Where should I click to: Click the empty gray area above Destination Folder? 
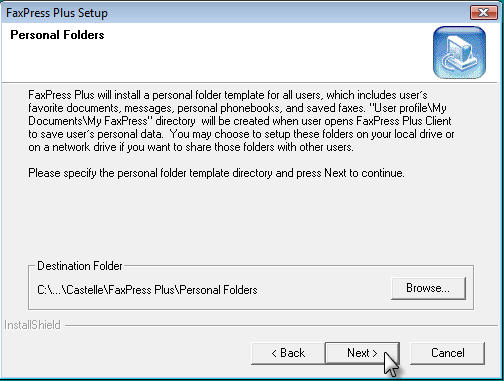[250, 220]
